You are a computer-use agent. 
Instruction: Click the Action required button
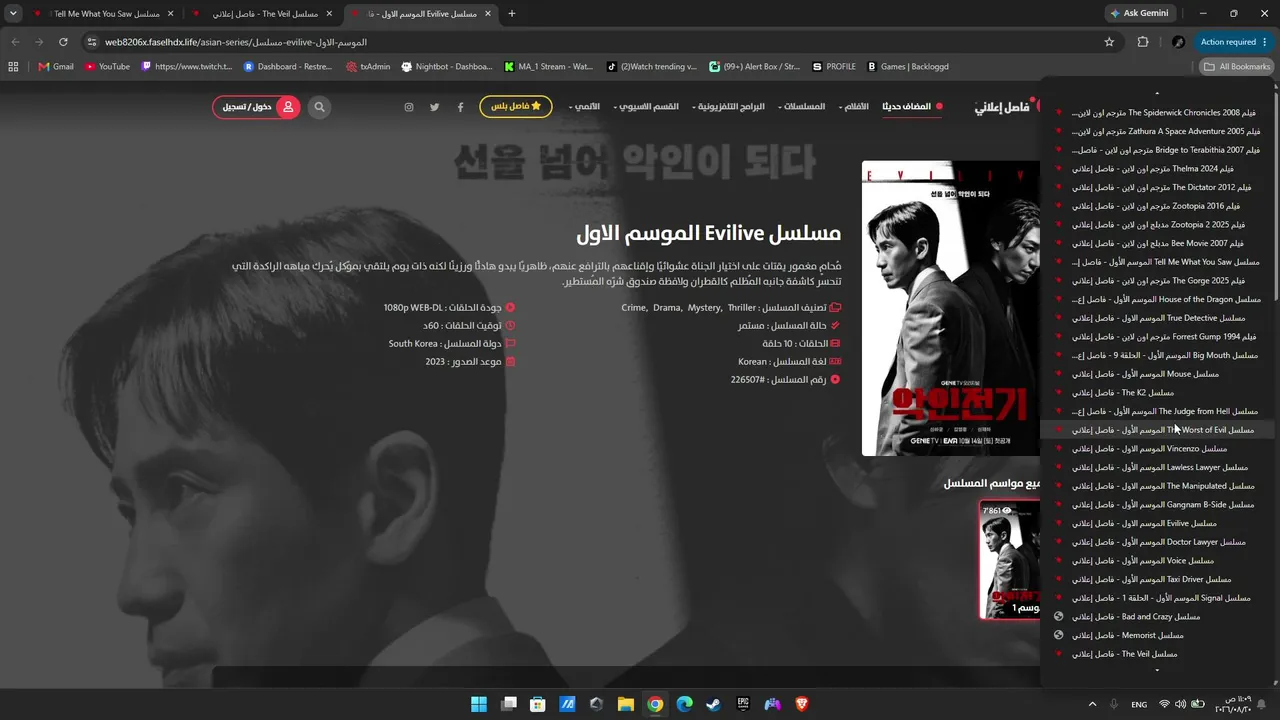click(x=1234, y=42)
